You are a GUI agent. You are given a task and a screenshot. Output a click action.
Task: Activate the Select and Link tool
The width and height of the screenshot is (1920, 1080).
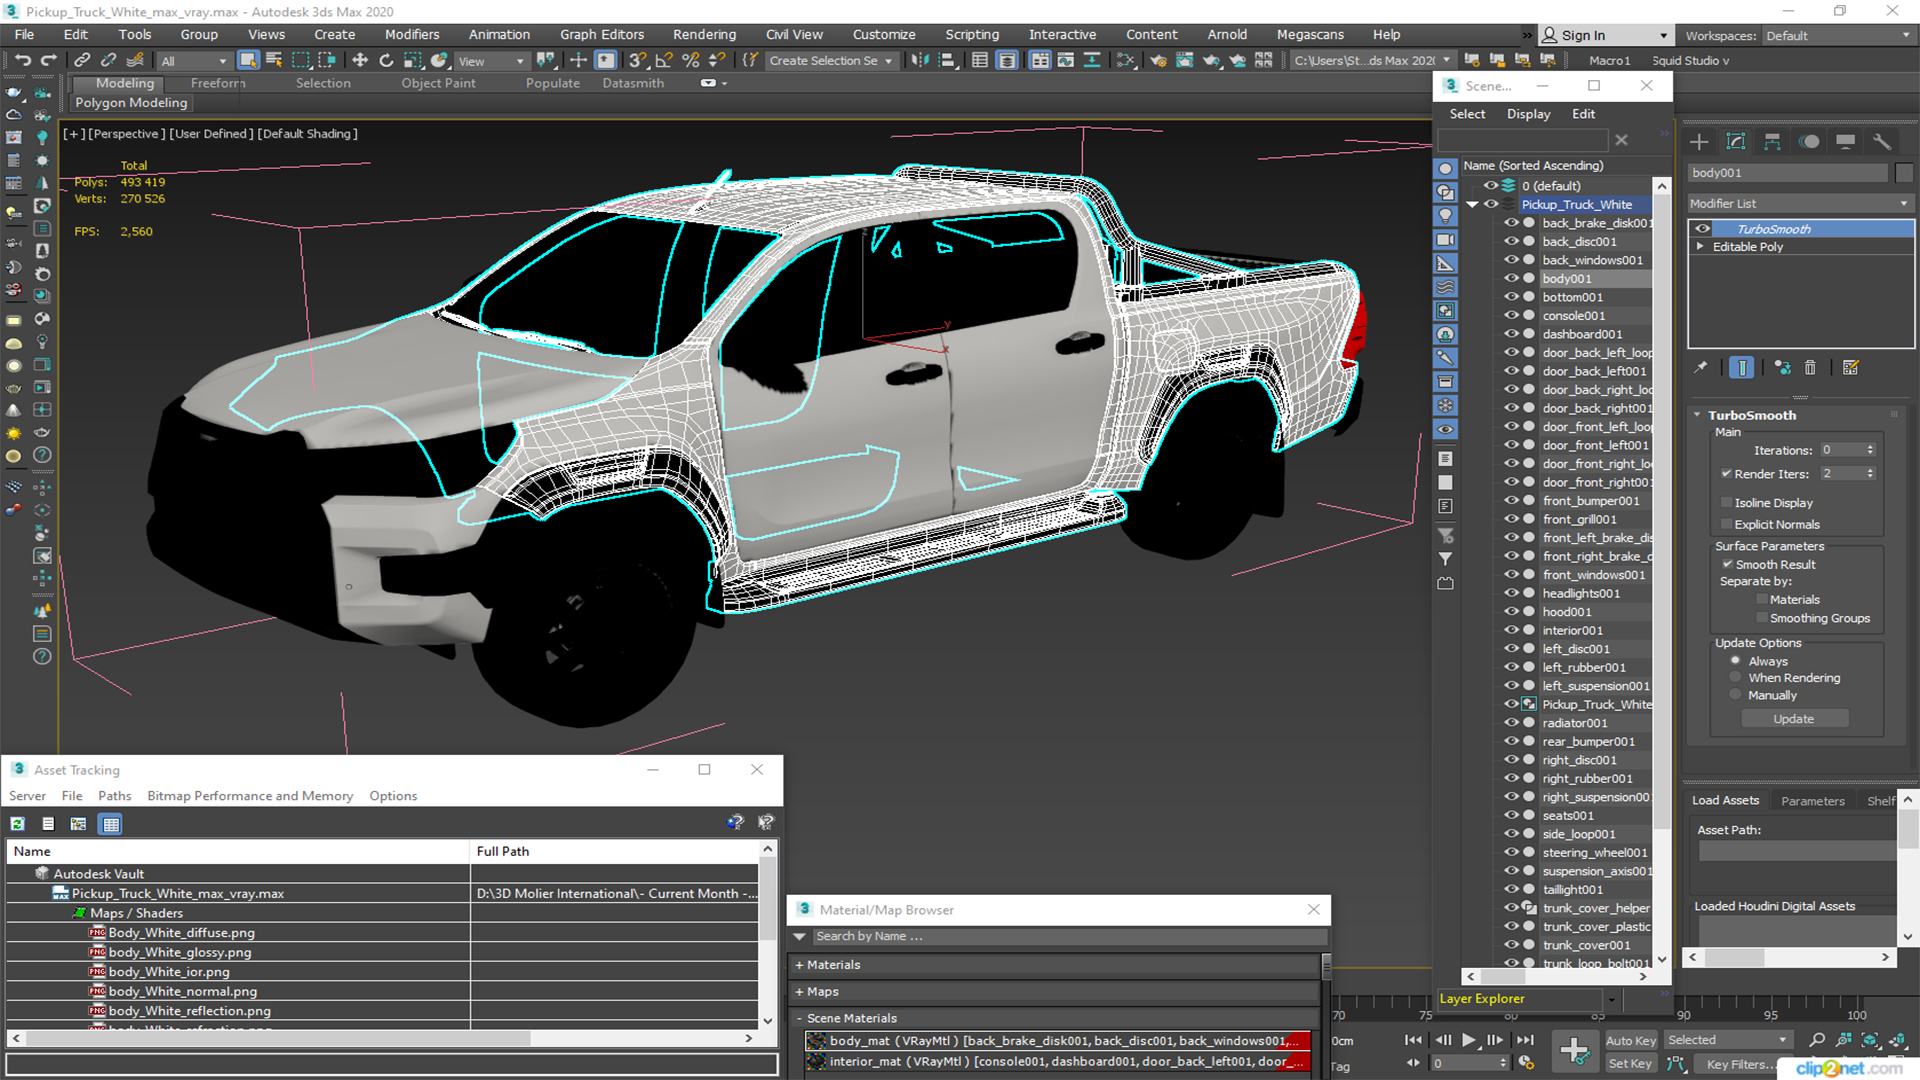83,60
